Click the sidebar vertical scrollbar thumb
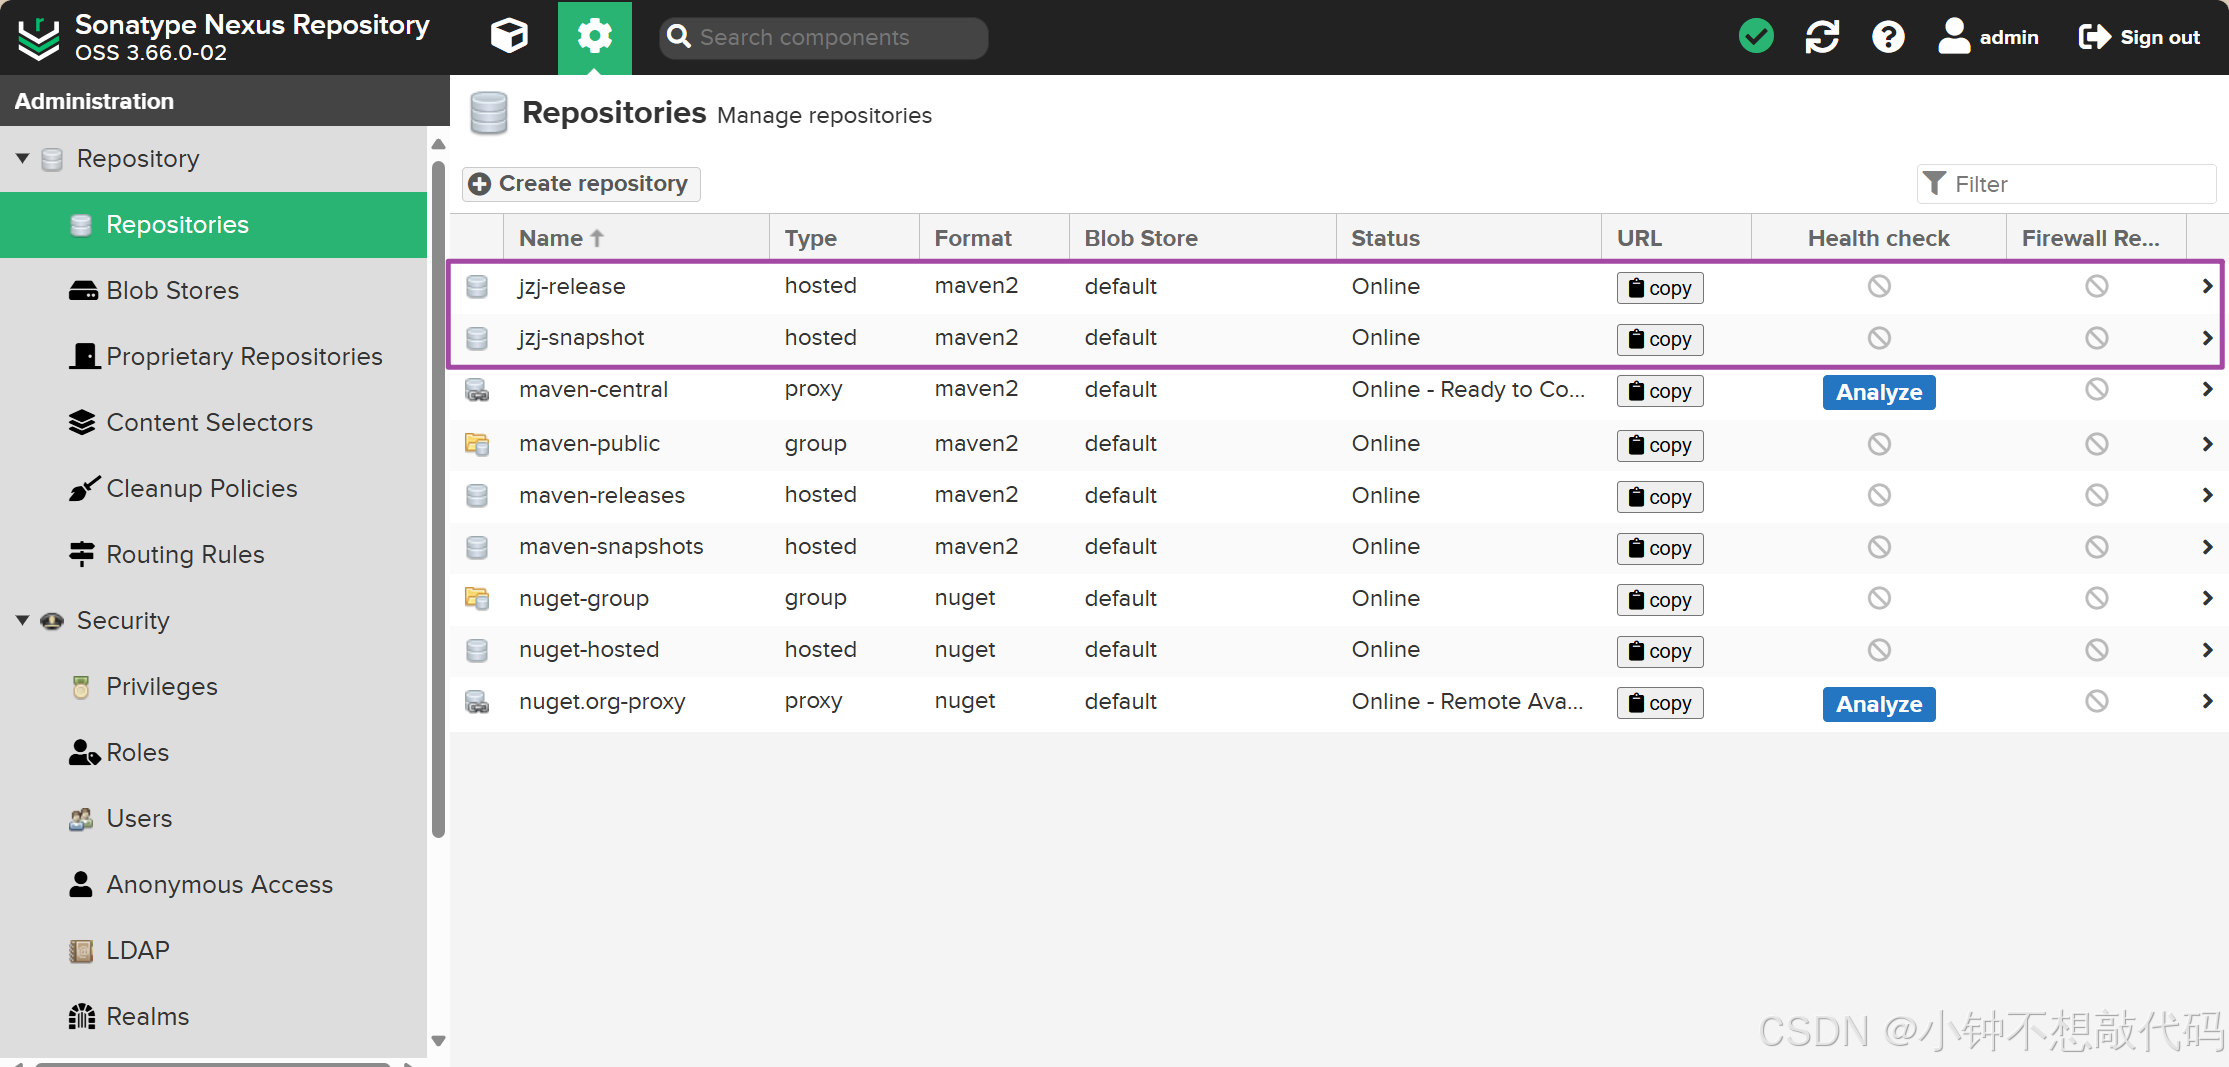The image size is (2229, 1067). tap(438, 500)
